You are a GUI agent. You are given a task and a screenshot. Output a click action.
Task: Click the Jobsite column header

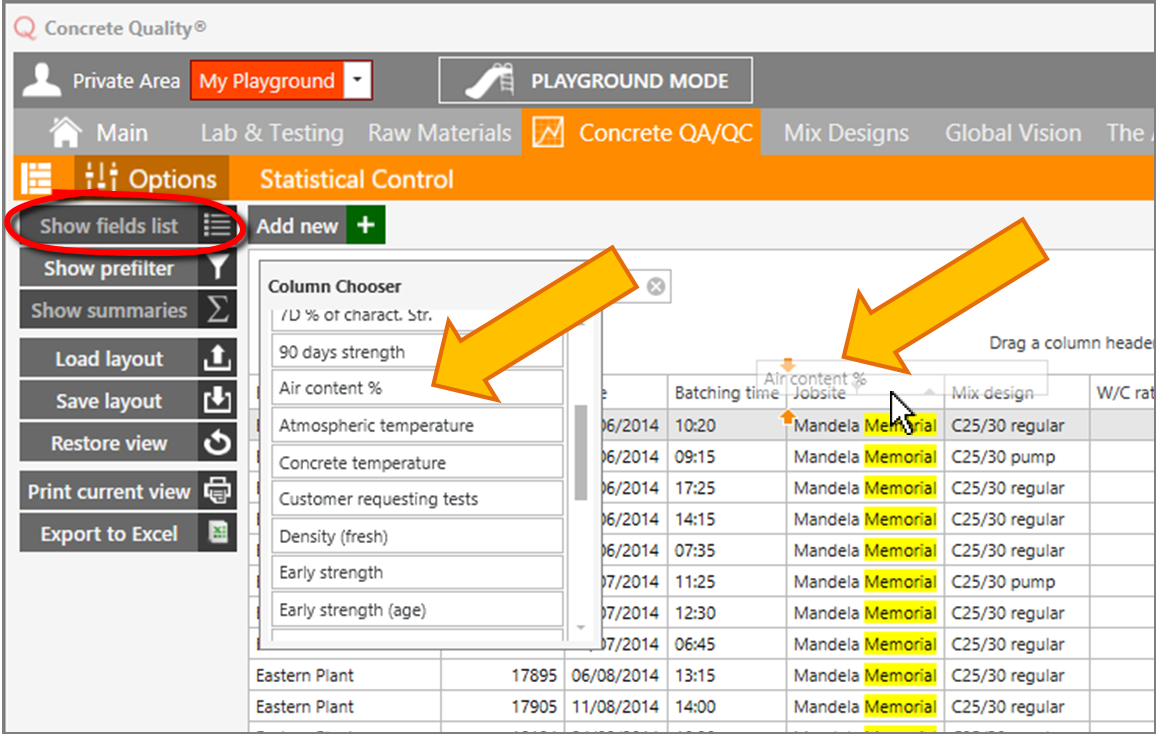click(866, 393)
